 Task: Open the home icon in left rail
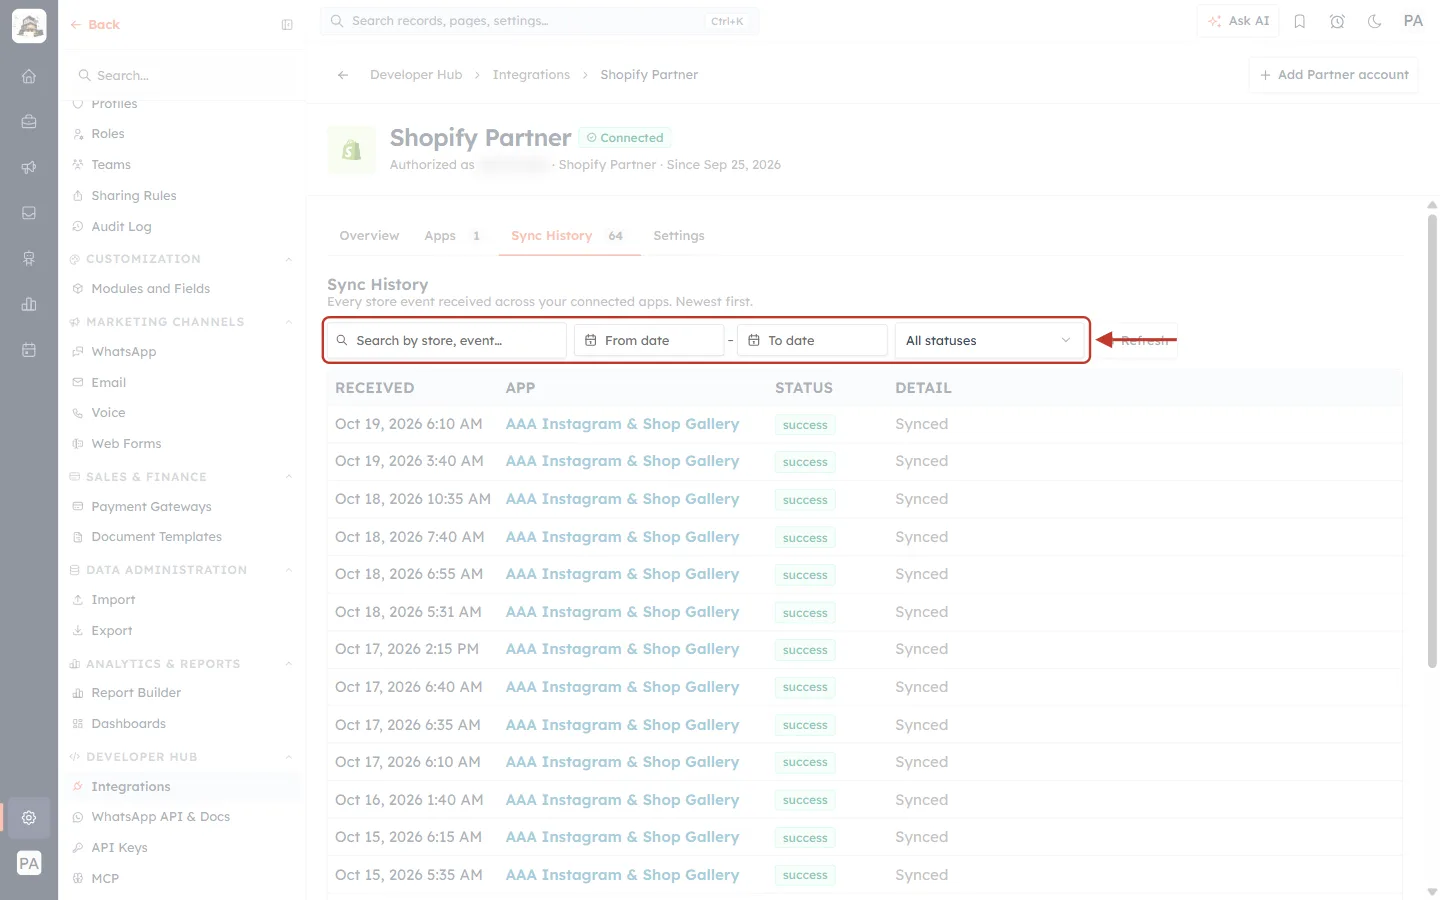point(29,76)
